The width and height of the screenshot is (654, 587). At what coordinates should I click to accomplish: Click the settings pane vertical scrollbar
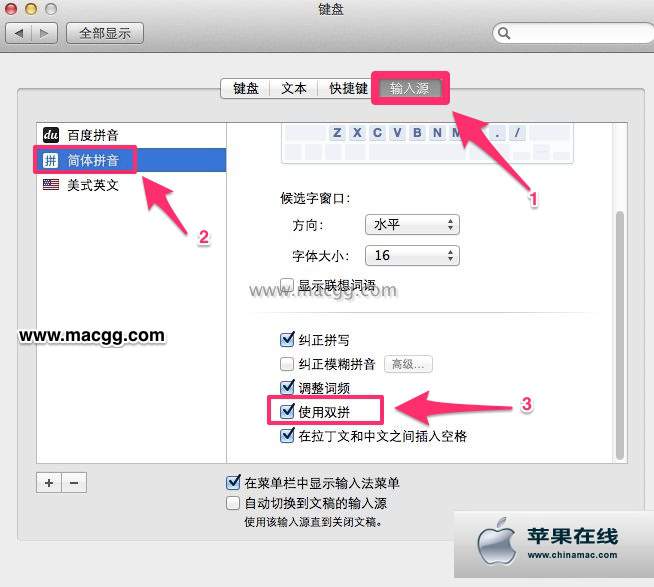620,335
